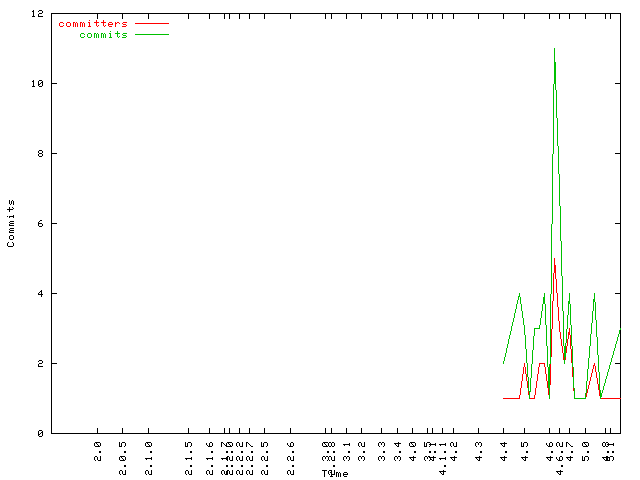Select the 8 tick label on y-axis

click(x=39, y=154)
